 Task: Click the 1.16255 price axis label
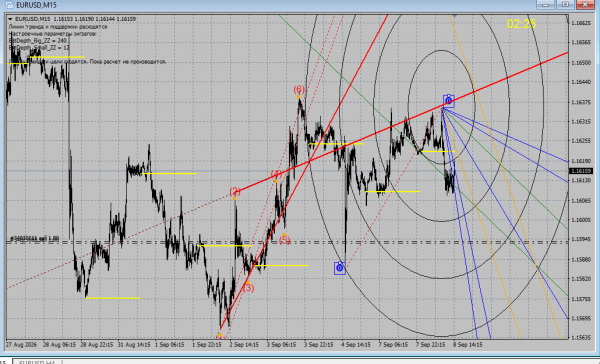[x=580, y=141]
